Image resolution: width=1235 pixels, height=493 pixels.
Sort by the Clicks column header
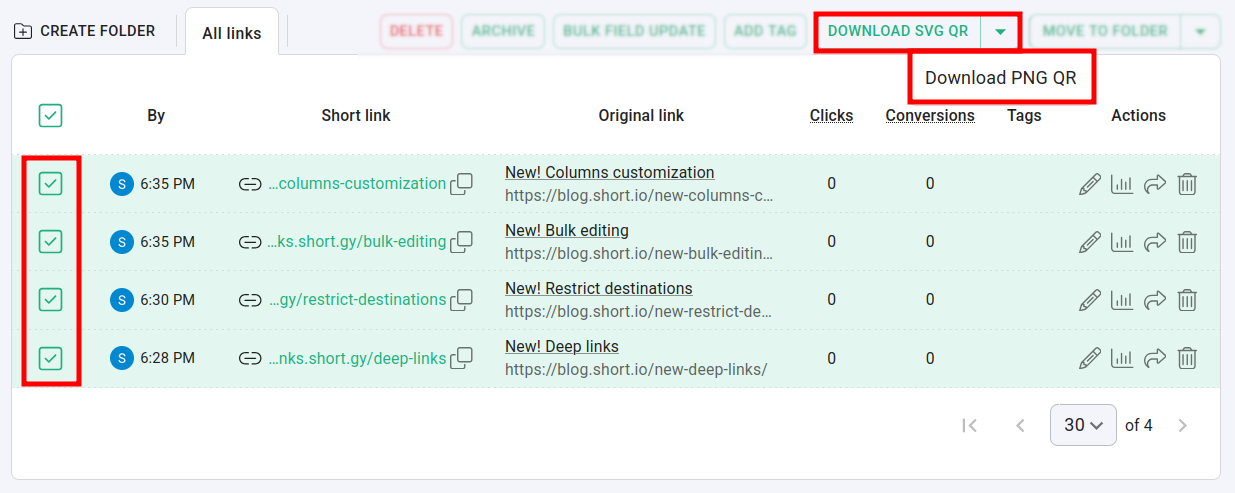click(831, 116)
